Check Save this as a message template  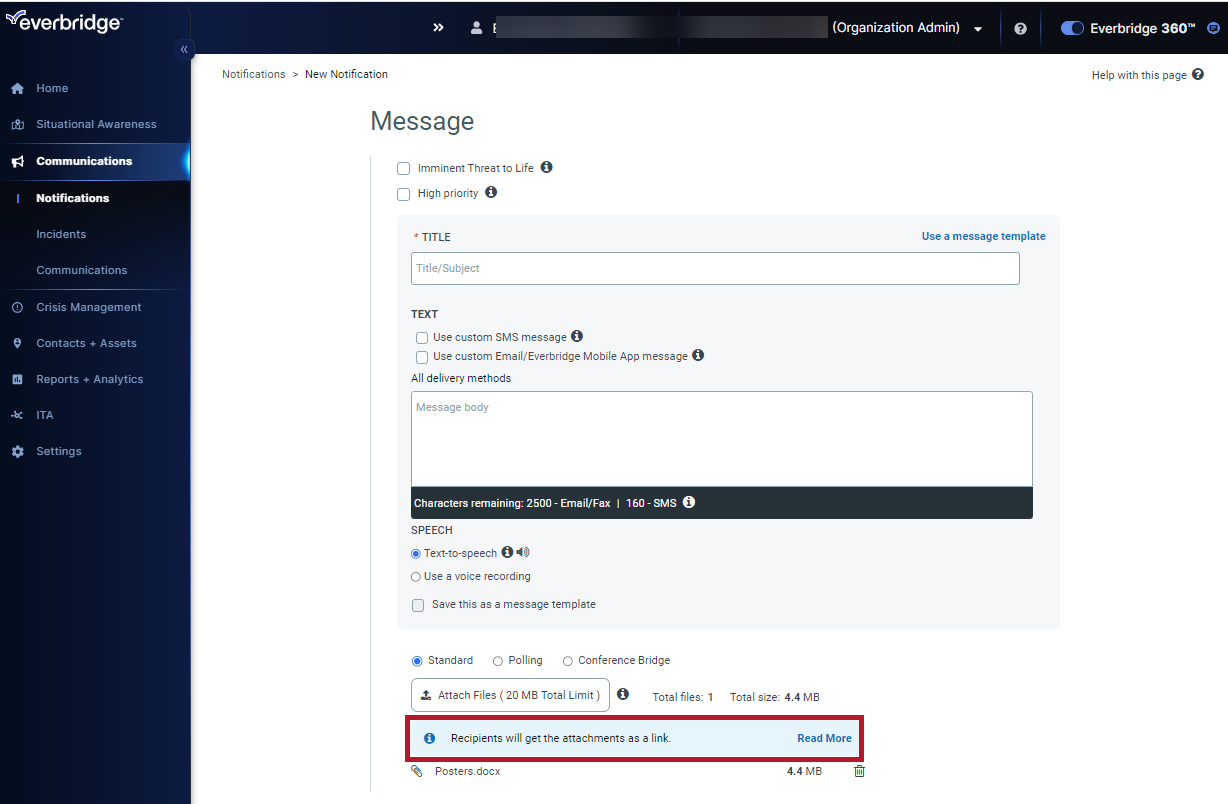coord(418,605)
